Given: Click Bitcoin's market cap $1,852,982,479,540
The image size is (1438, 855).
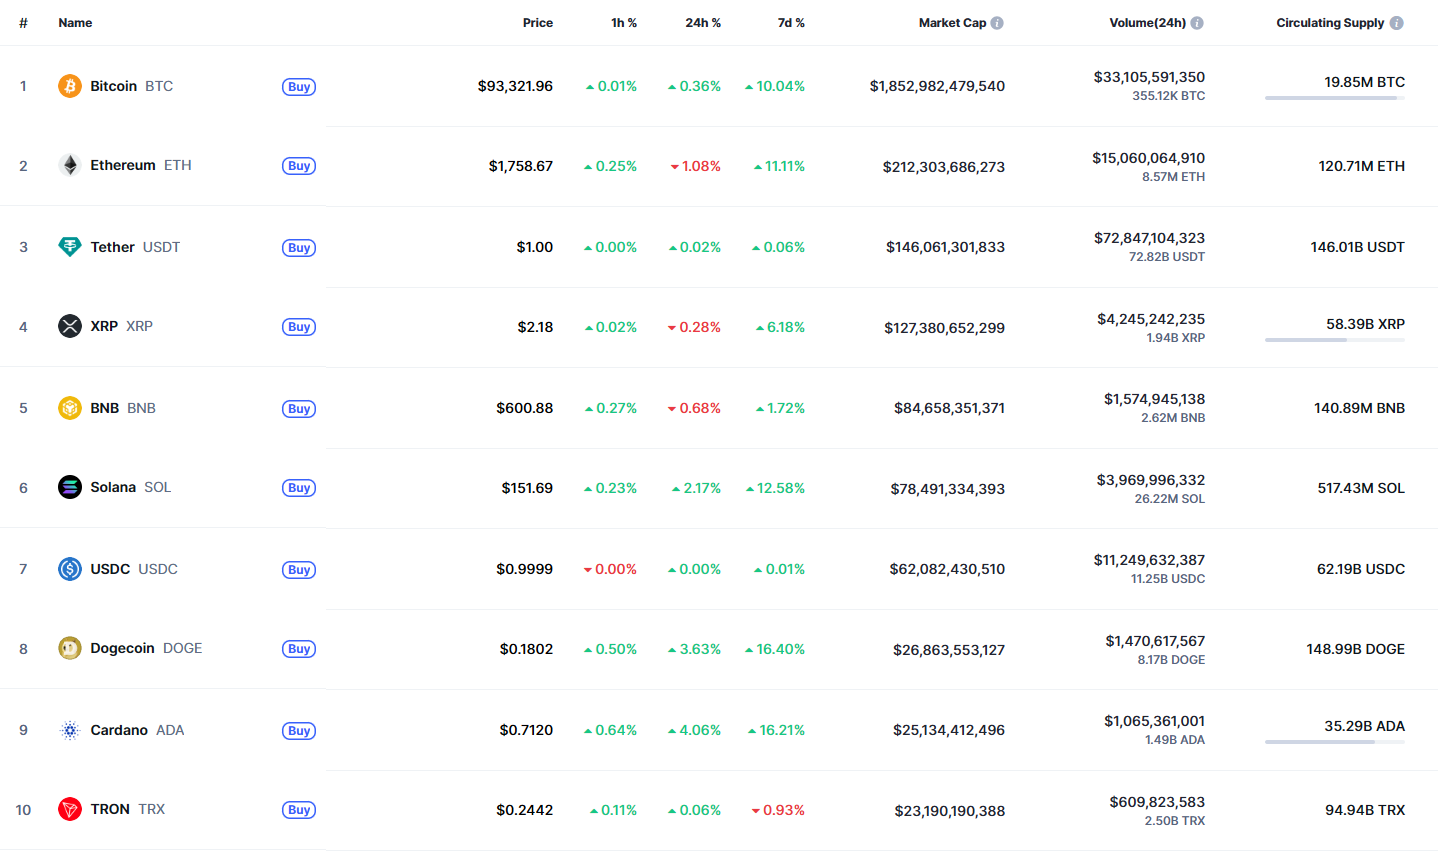Looking at the screenshot, I should pyautogui.click(x=937, y=86).
